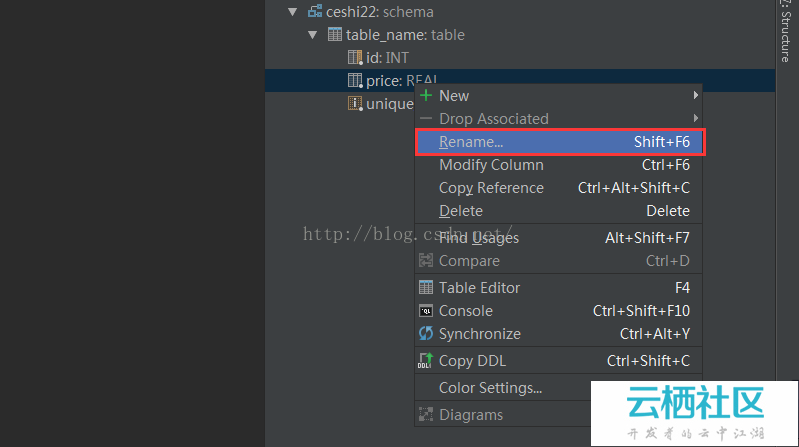
Task: Click the Console QL icon
Action: (426, 311)
